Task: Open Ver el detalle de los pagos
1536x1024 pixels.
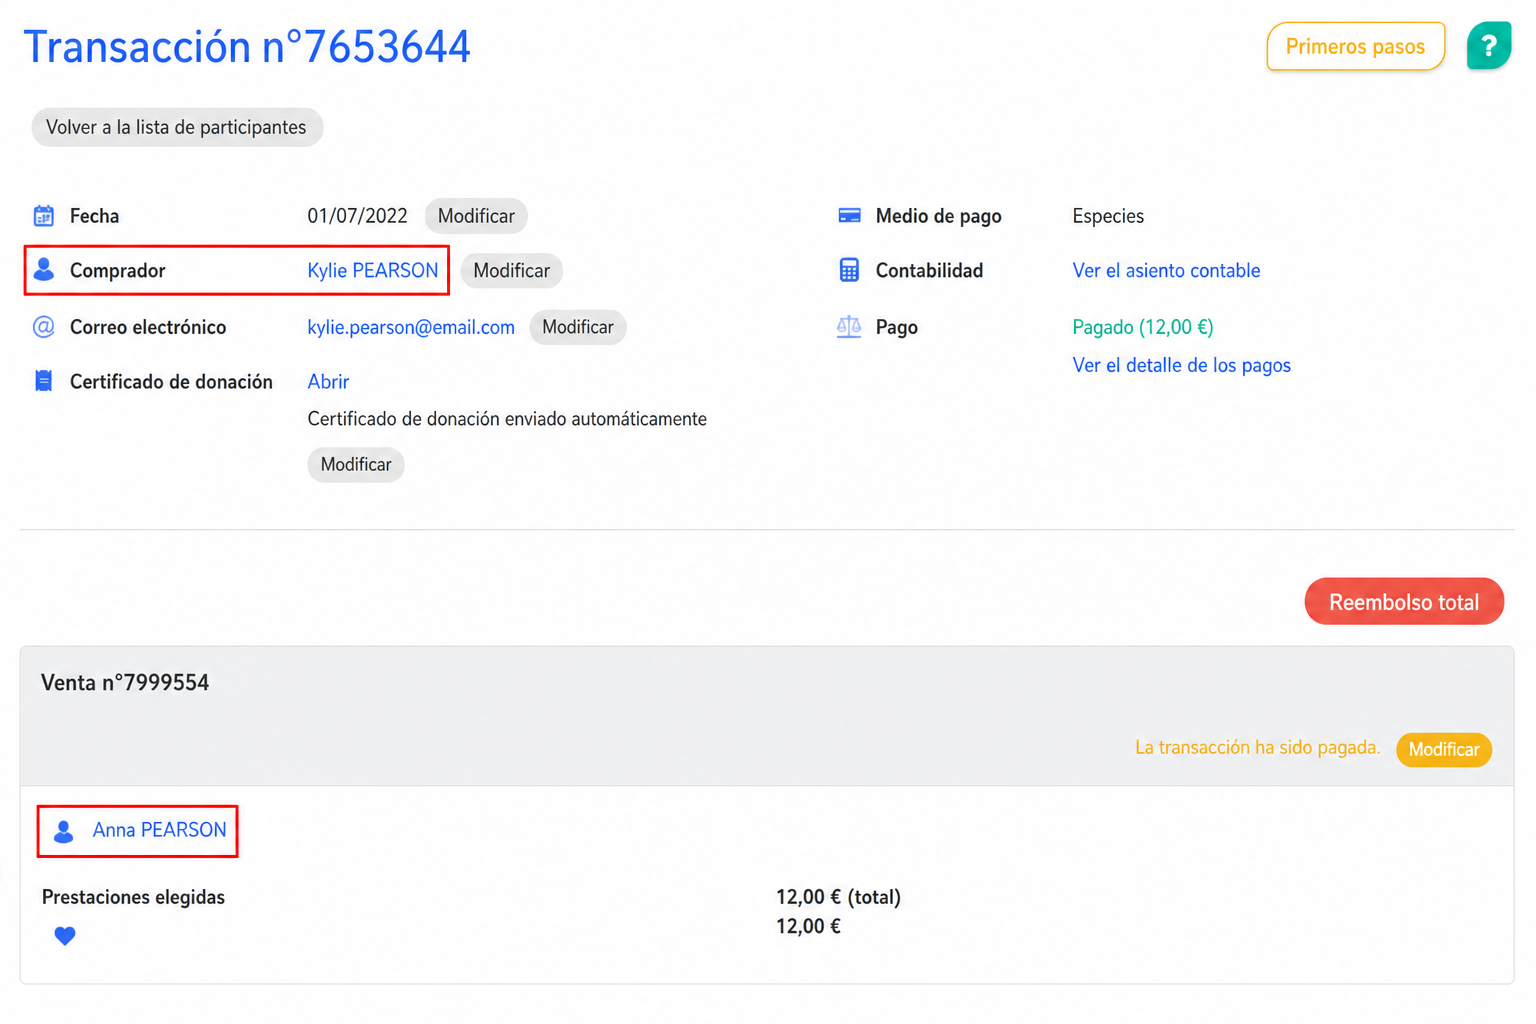Action: tap(1181, 365)
